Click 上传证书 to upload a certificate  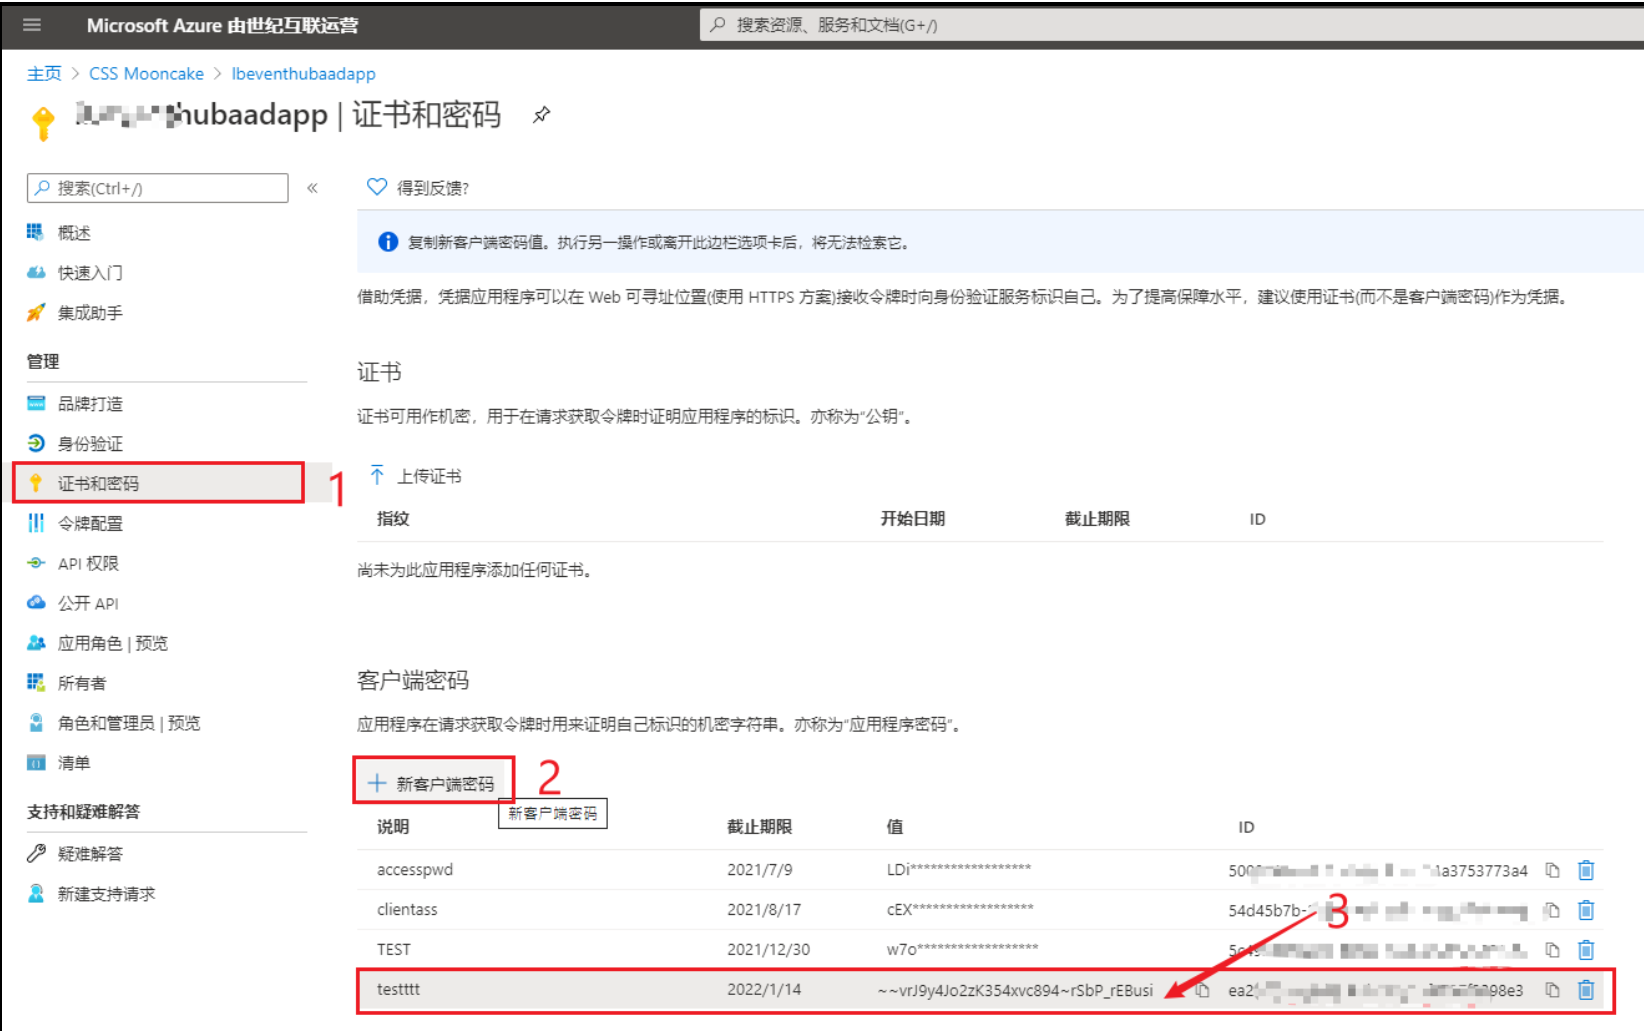point(416,476)
